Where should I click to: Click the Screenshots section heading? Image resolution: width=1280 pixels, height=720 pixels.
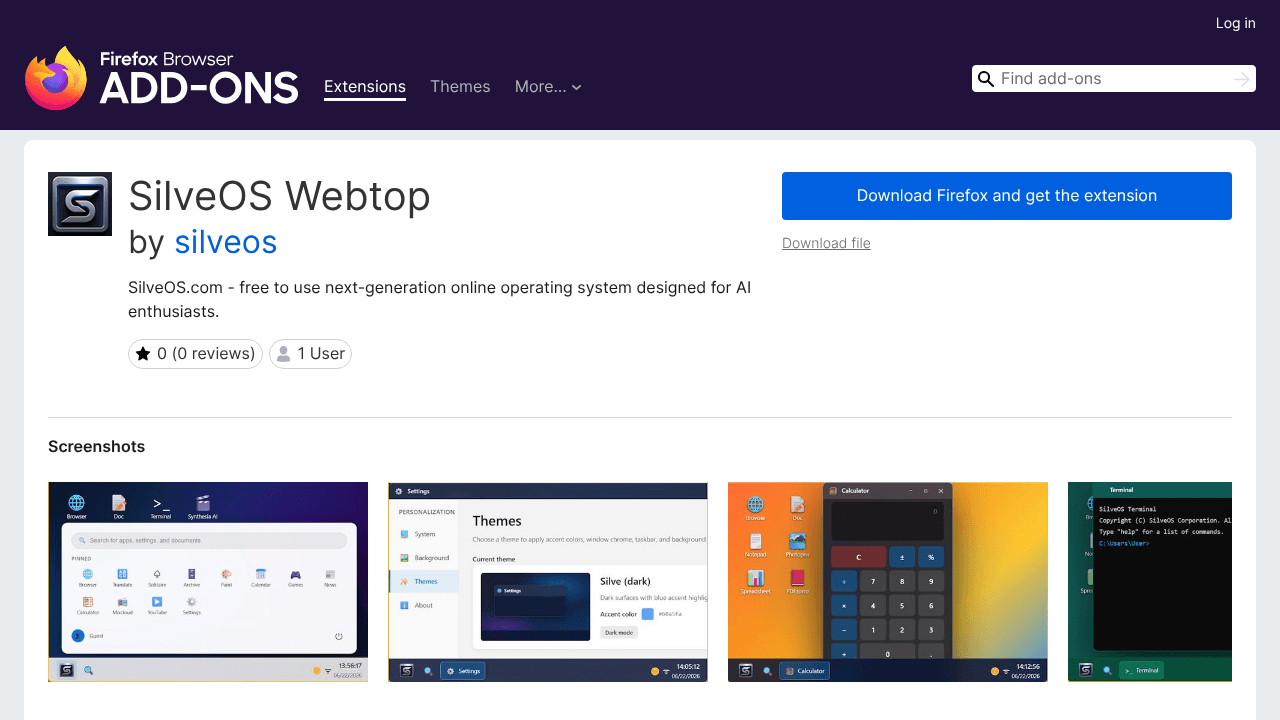click(97, 447)
